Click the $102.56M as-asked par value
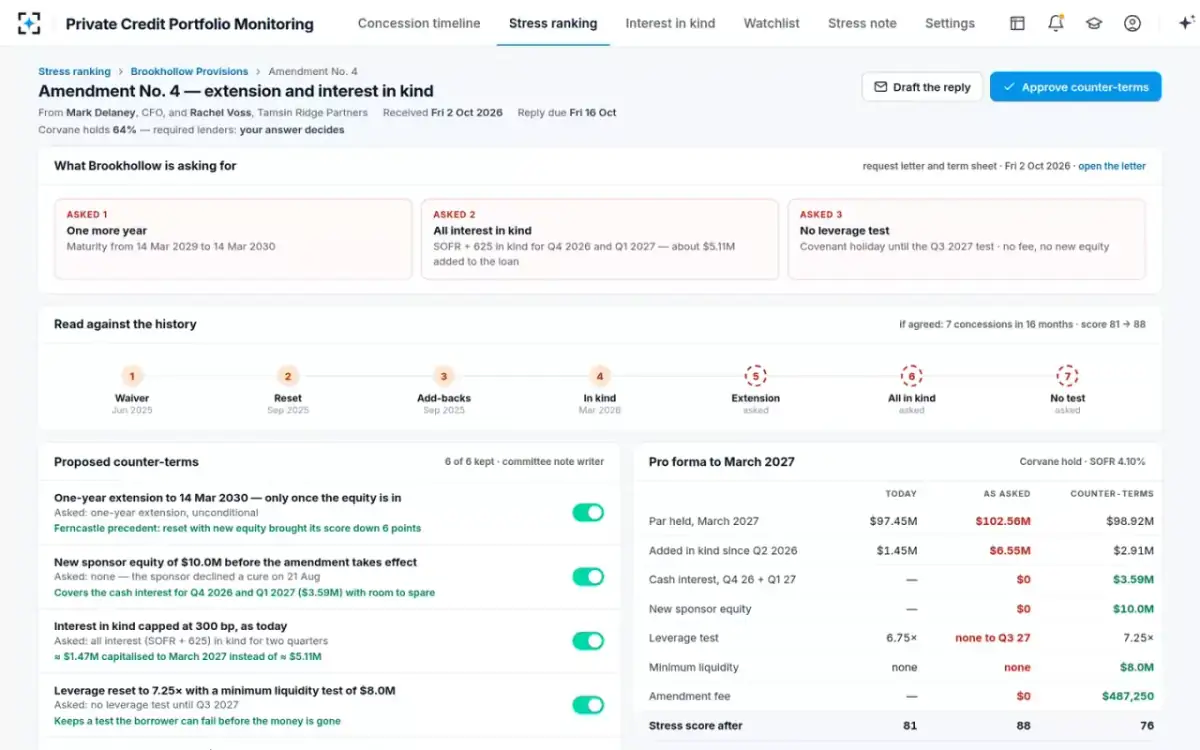Screen dimensions: 1200x750 point(1003,521)
